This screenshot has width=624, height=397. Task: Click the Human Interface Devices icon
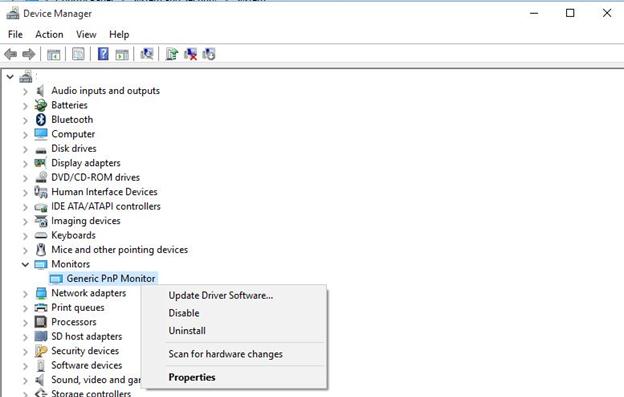tap(41, 192)
